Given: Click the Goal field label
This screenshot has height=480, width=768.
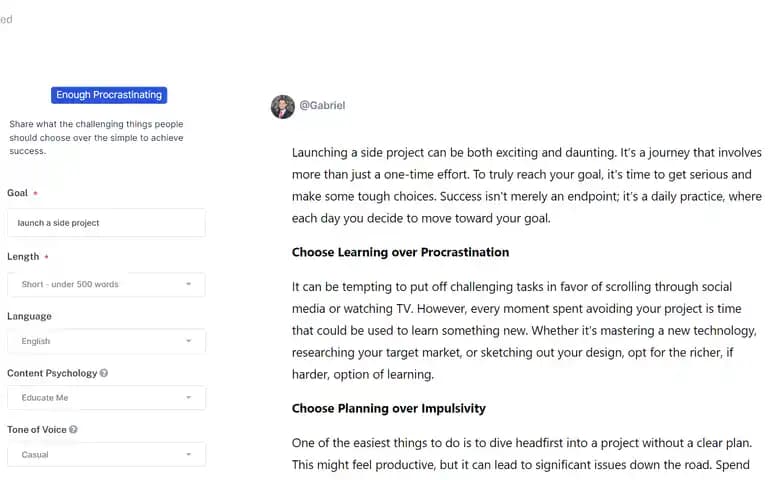Looking at the screenshot, I should (18, 193).
